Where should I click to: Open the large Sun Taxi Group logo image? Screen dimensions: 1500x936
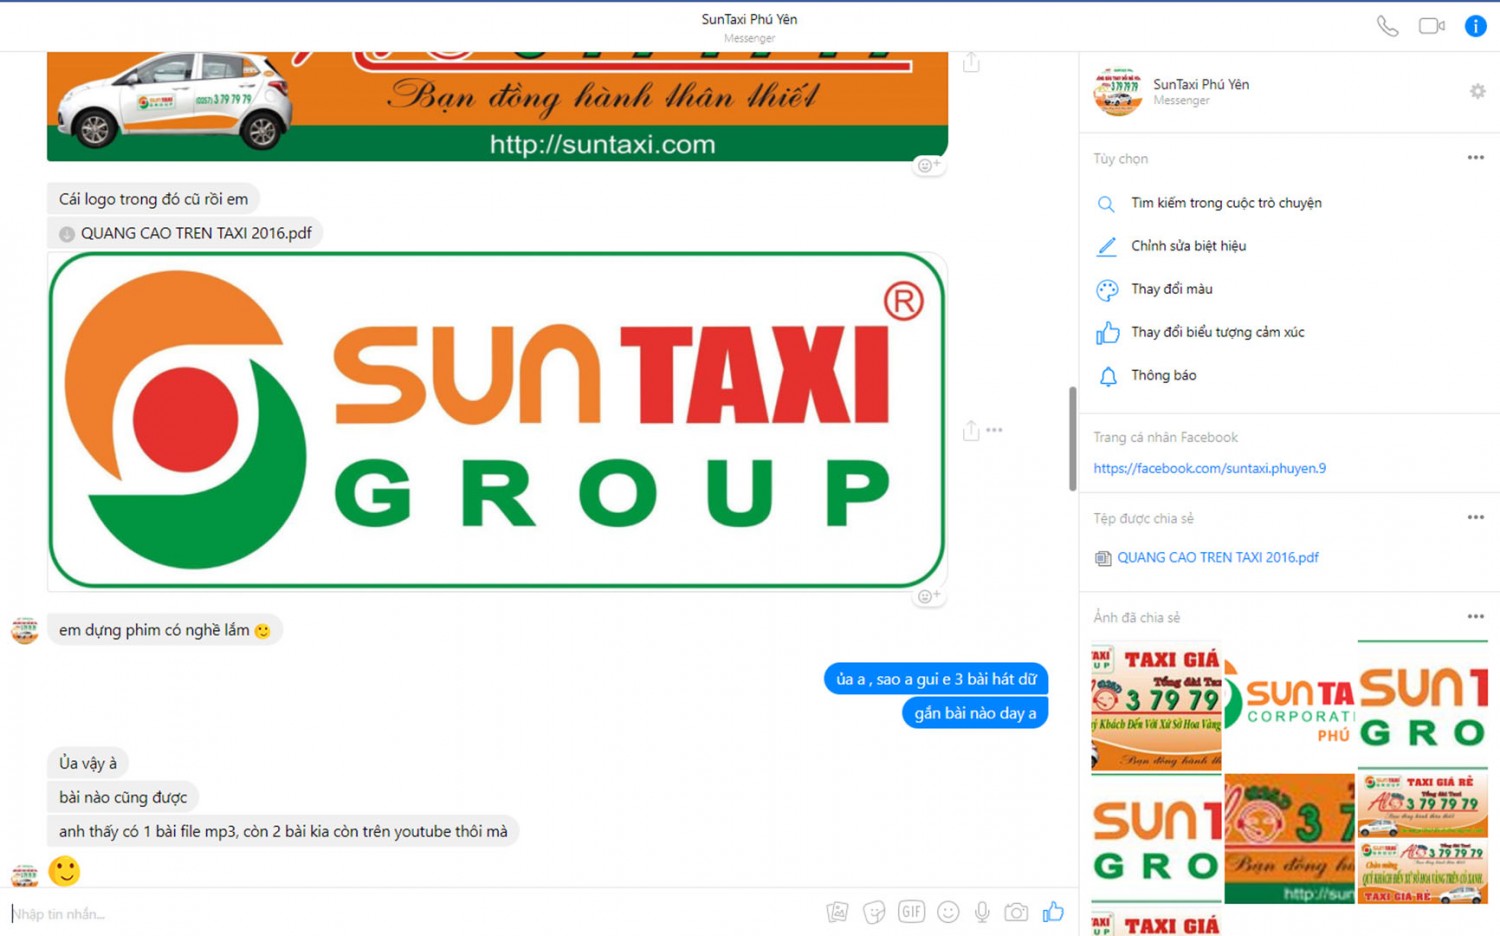pyautogui.click(x=497, y=421)
